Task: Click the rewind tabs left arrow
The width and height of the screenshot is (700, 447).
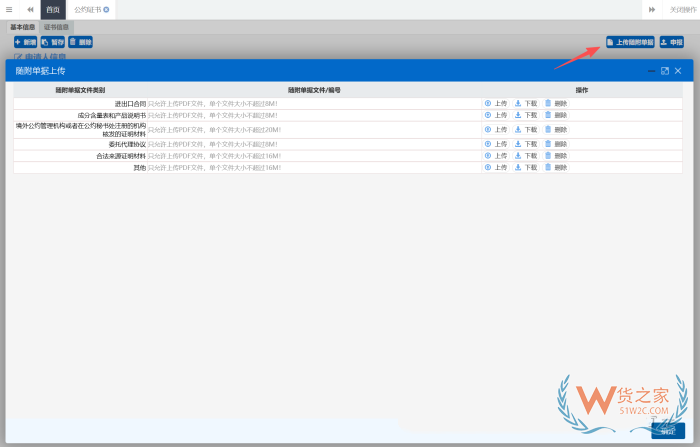Action: [30, 9]
